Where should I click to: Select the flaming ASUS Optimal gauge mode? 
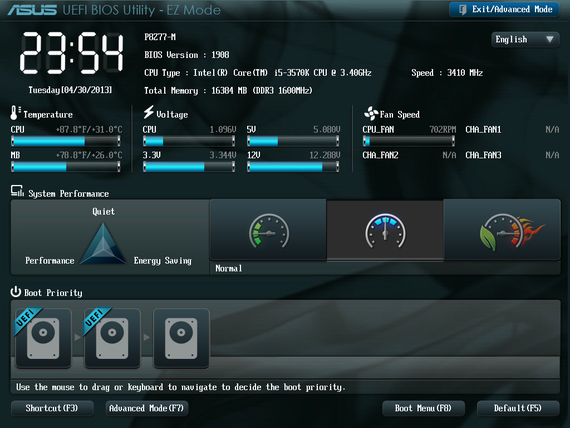coord(502,230)
